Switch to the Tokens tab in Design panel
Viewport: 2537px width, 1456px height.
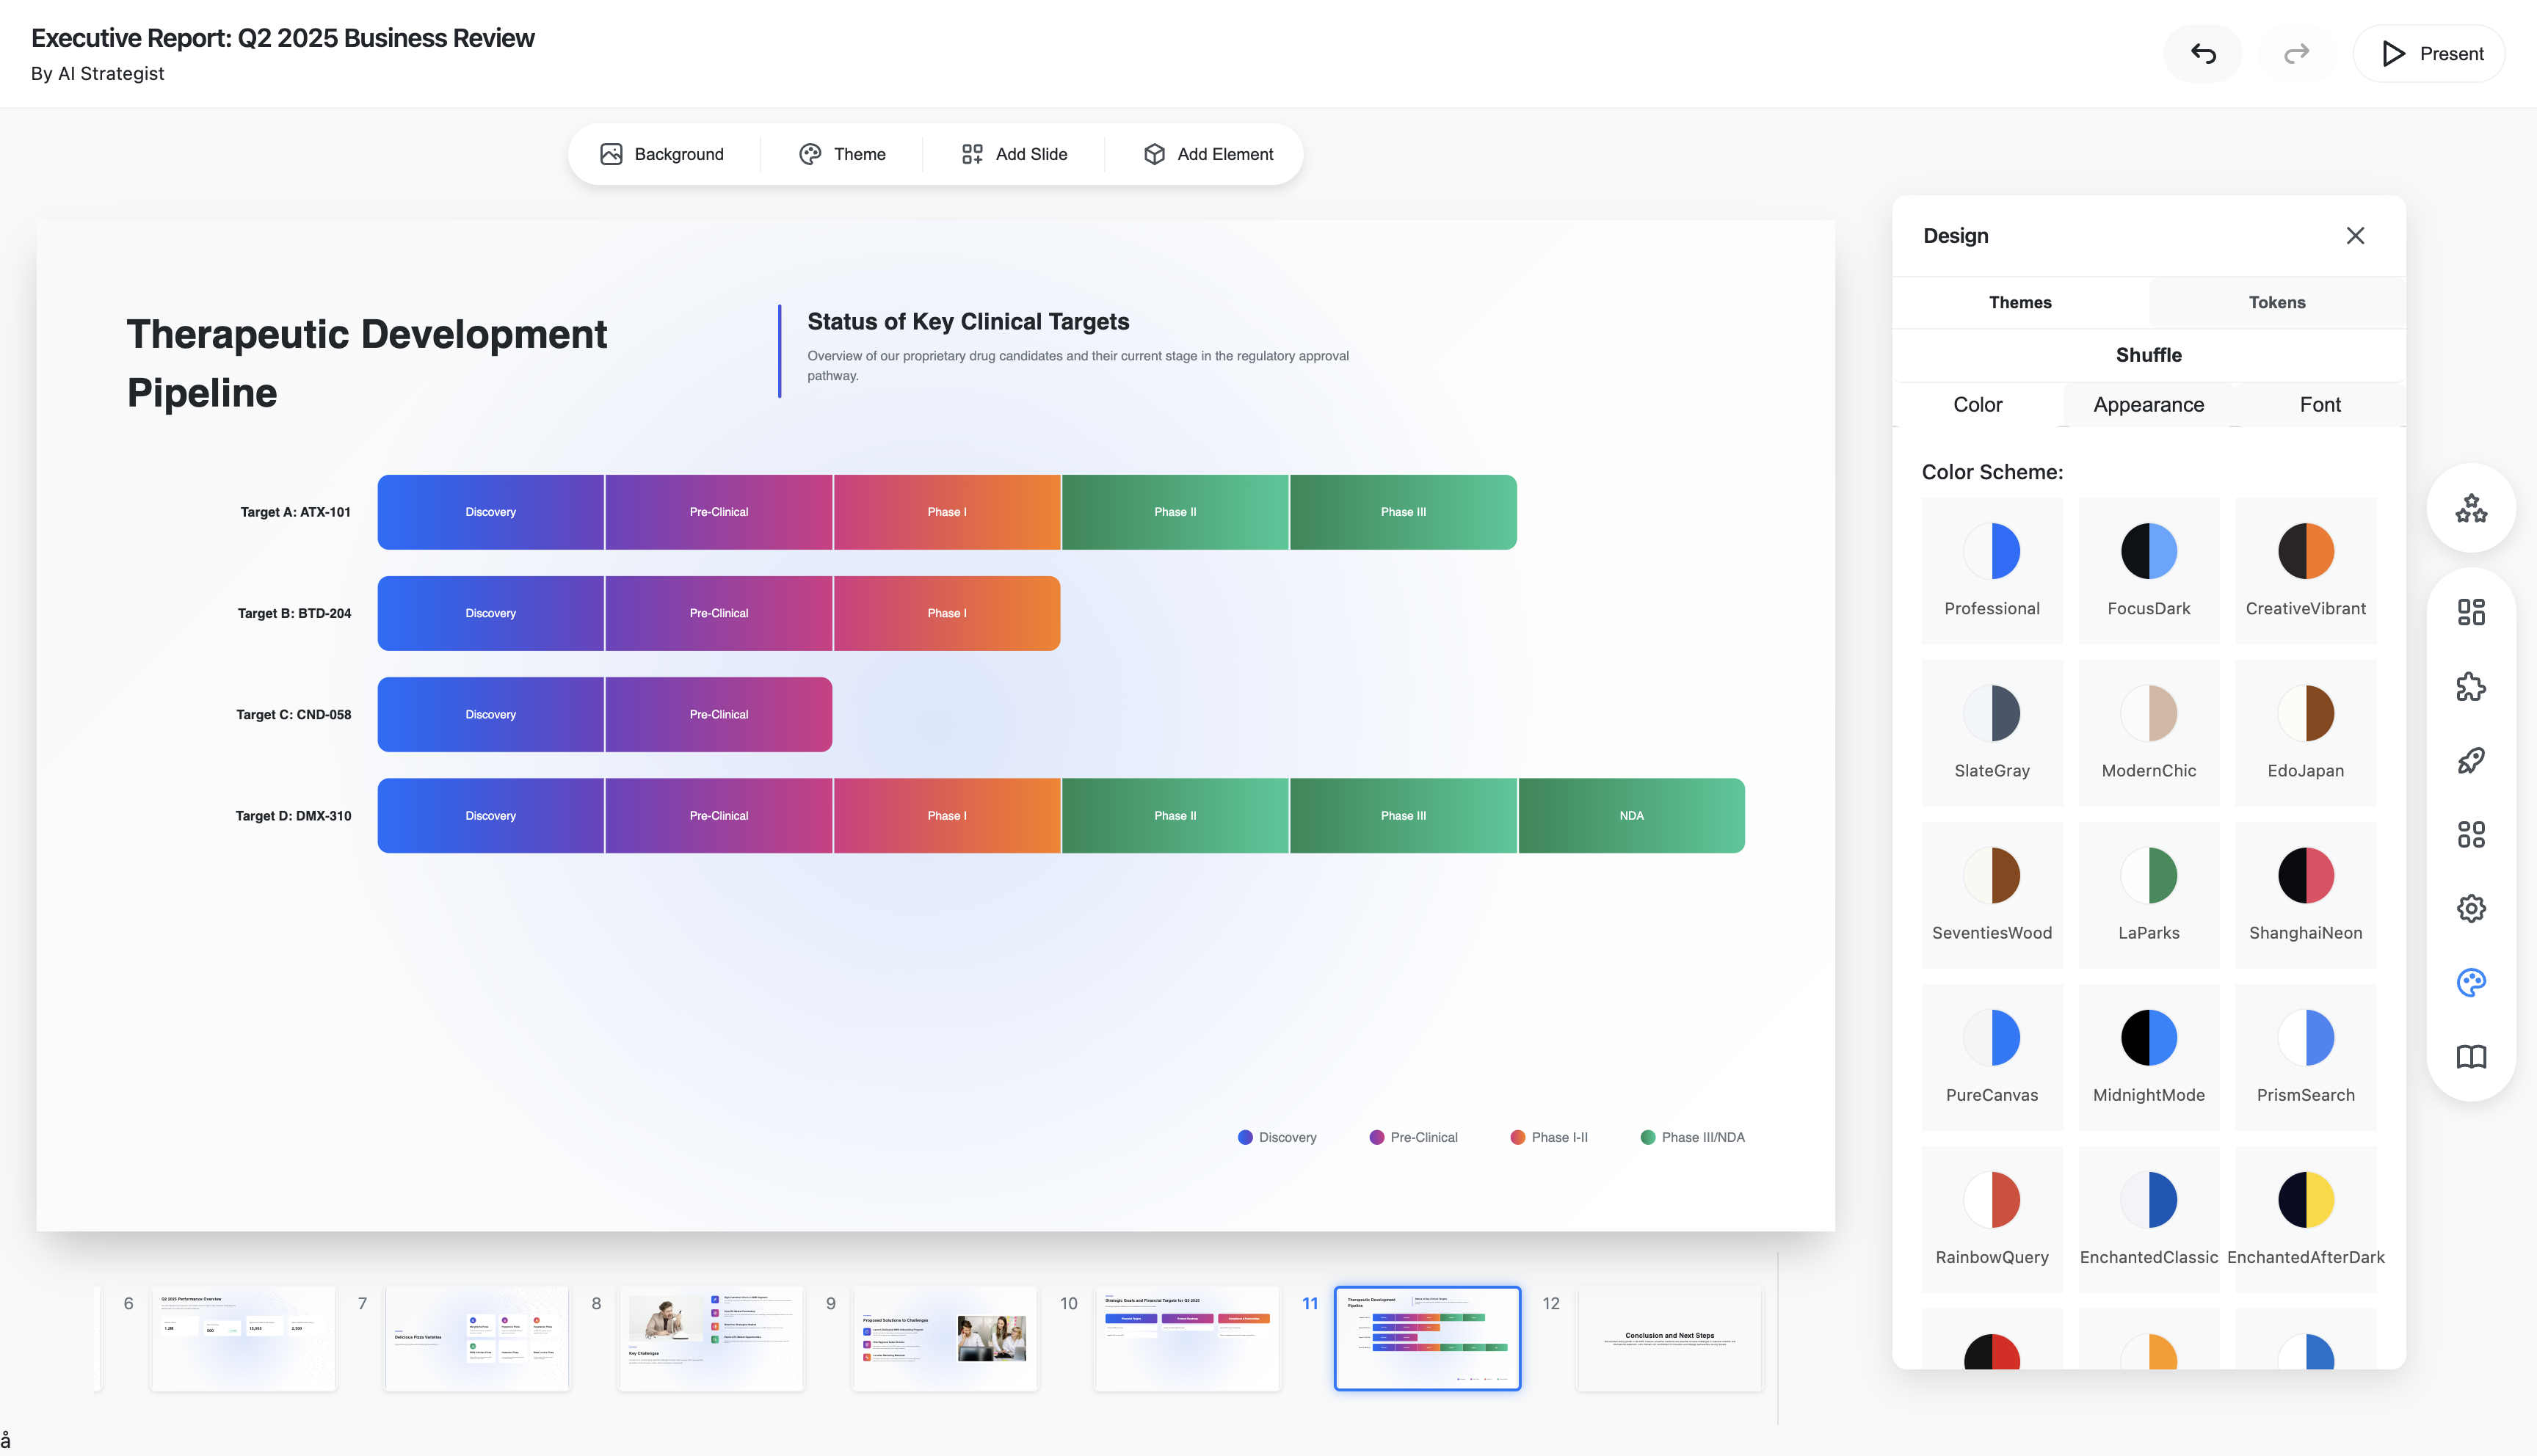tap(2277, 302)
